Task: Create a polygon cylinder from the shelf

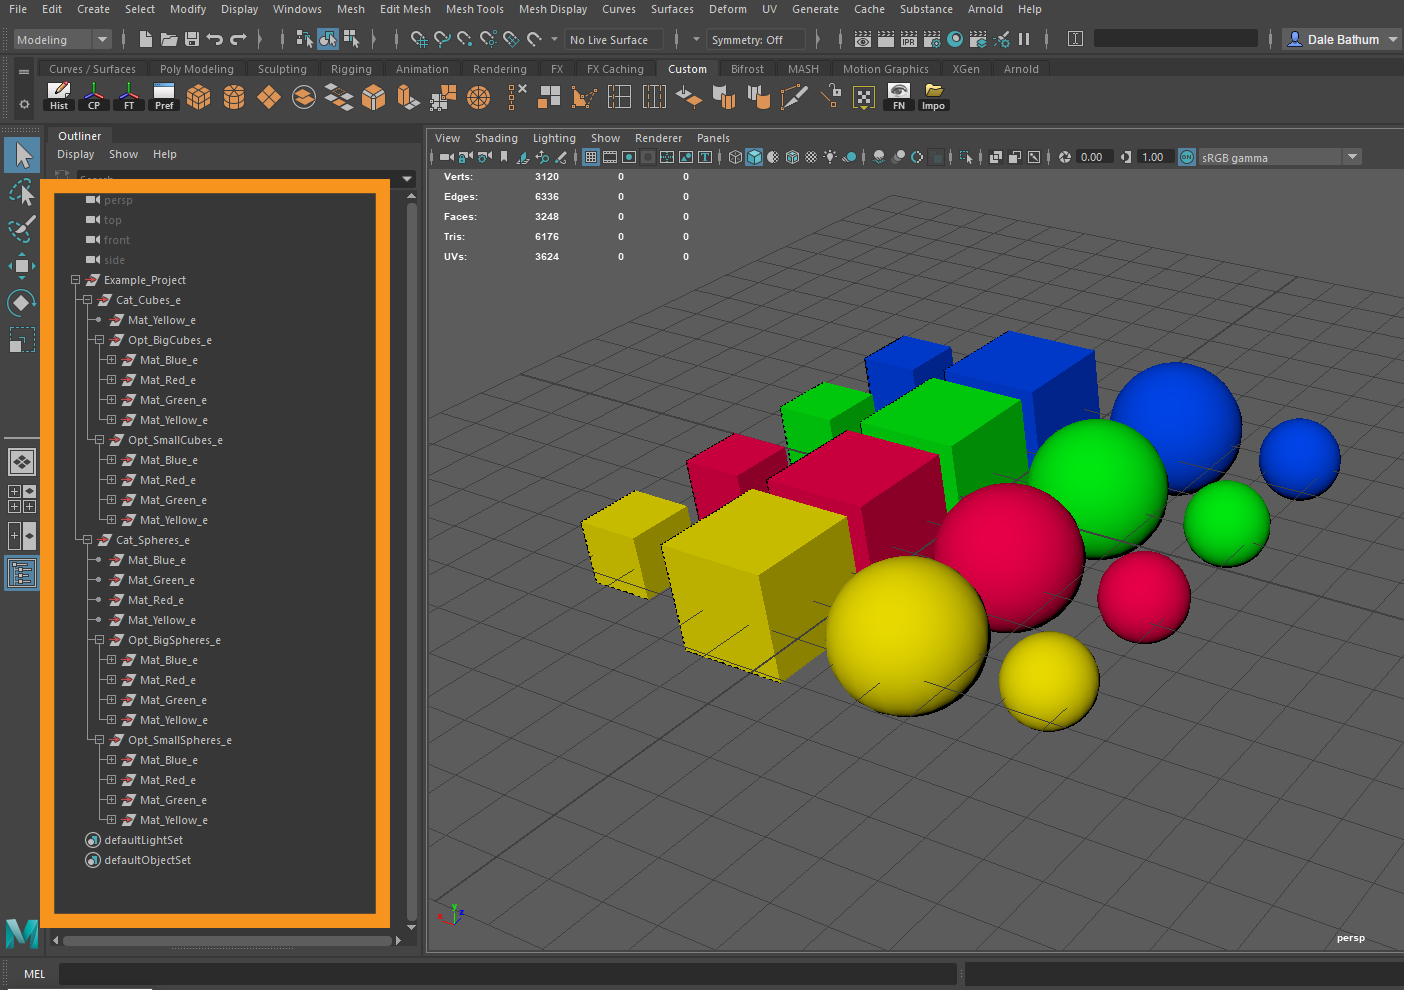Action: (x=234, y=96)
